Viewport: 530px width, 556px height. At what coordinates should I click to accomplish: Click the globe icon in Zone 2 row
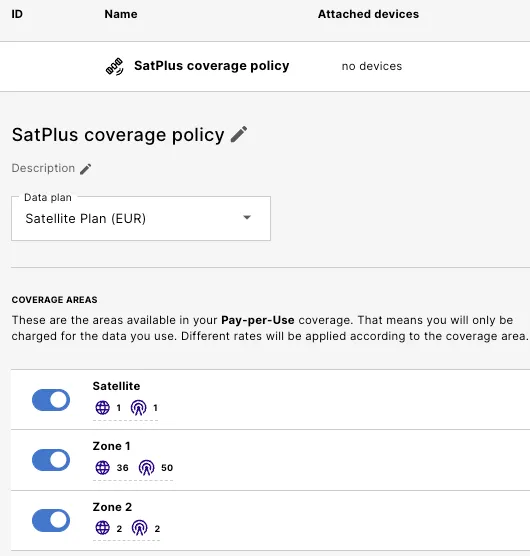[x=102, y=528]
